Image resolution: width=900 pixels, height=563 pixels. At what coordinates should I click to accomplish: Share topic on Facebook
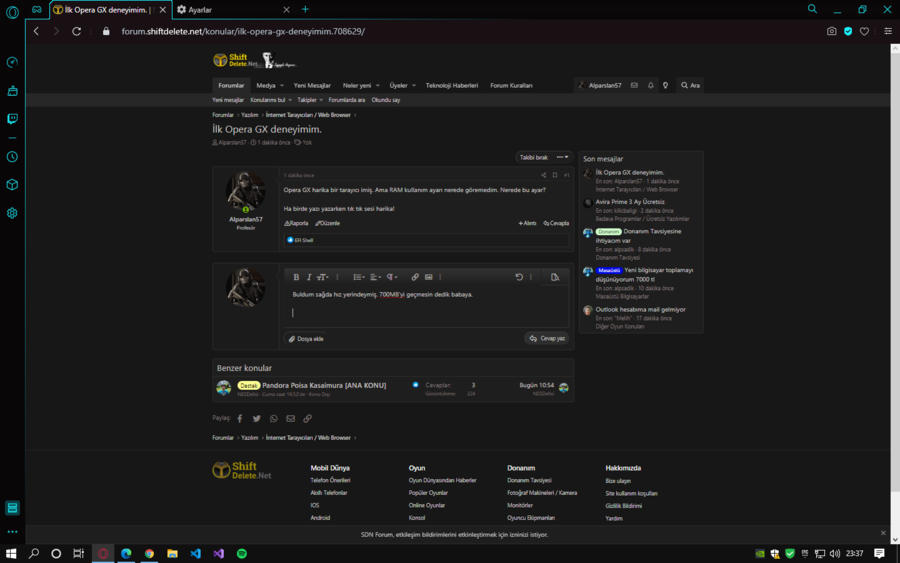coord(240,418)
